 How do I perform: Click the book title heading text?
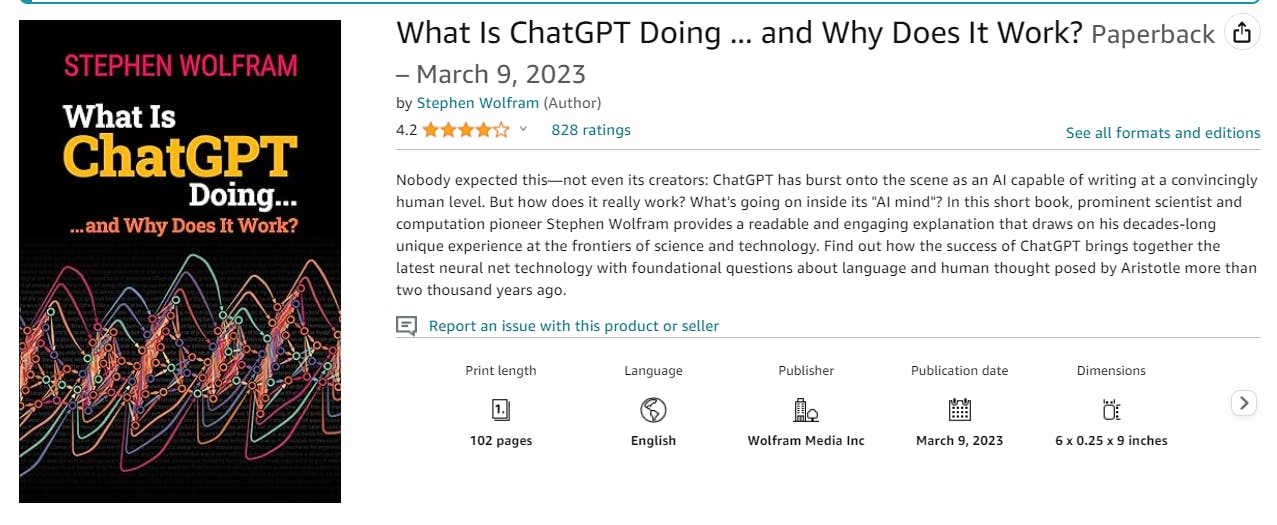point(740,33)
